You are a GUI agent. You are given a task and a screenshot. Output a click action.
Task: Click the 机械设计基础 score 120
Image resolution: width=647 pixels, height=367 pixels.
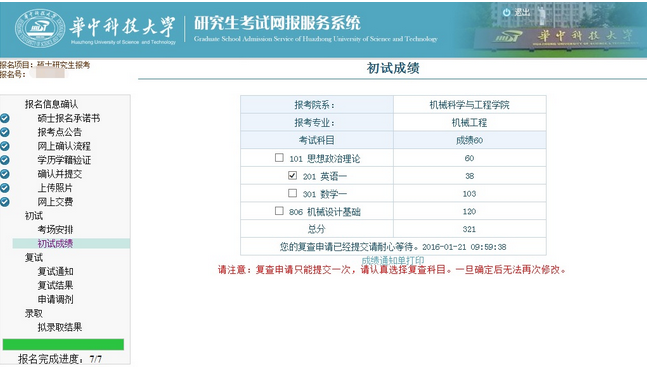click(x=469, y=211)
